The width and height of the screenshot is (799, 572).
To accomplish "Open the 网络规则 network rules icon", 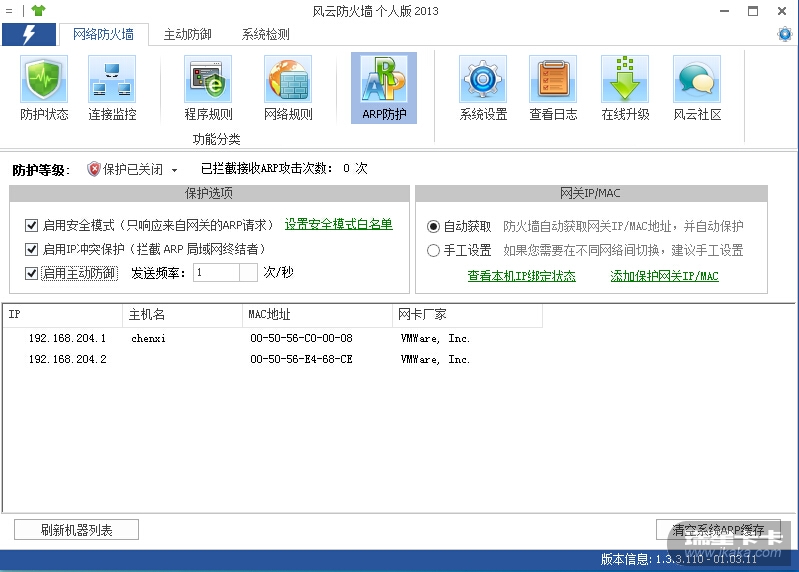I will [288, 80].
